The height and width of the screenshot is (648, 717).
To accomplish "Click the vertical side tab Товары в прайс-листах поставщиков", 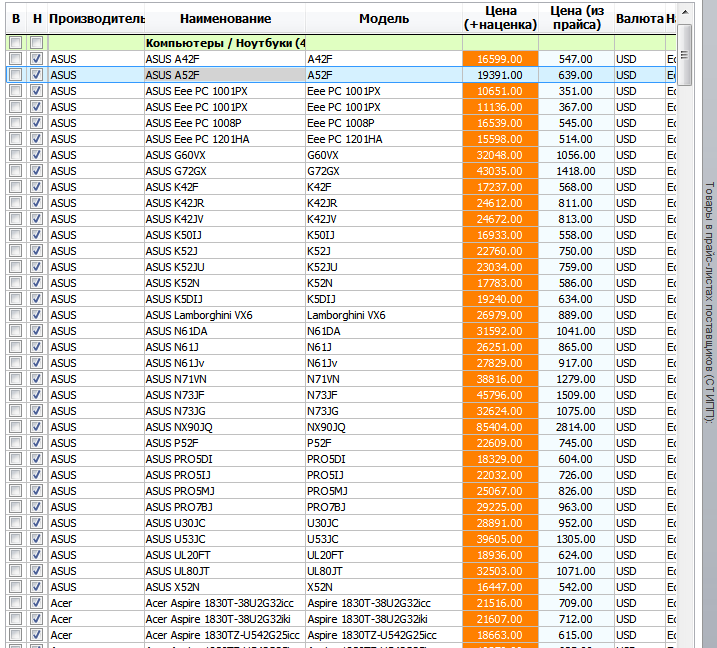I will pyautogui.click(x=709, y=302).
